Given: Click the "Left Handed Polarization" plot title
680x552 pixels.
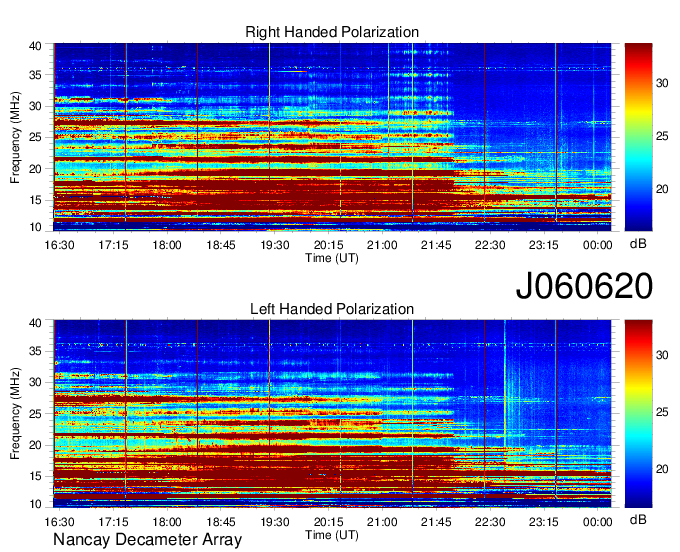Looking at the screenshot, I should click(332, 309).
